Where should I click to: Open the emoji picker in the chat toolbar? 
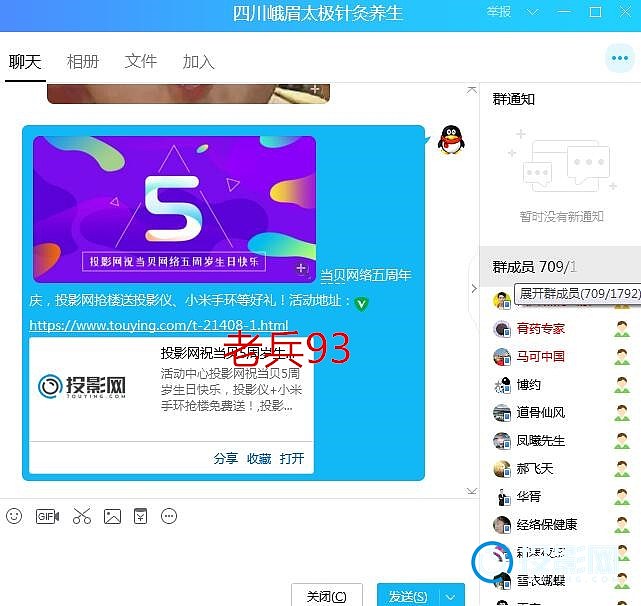[14, 516]
